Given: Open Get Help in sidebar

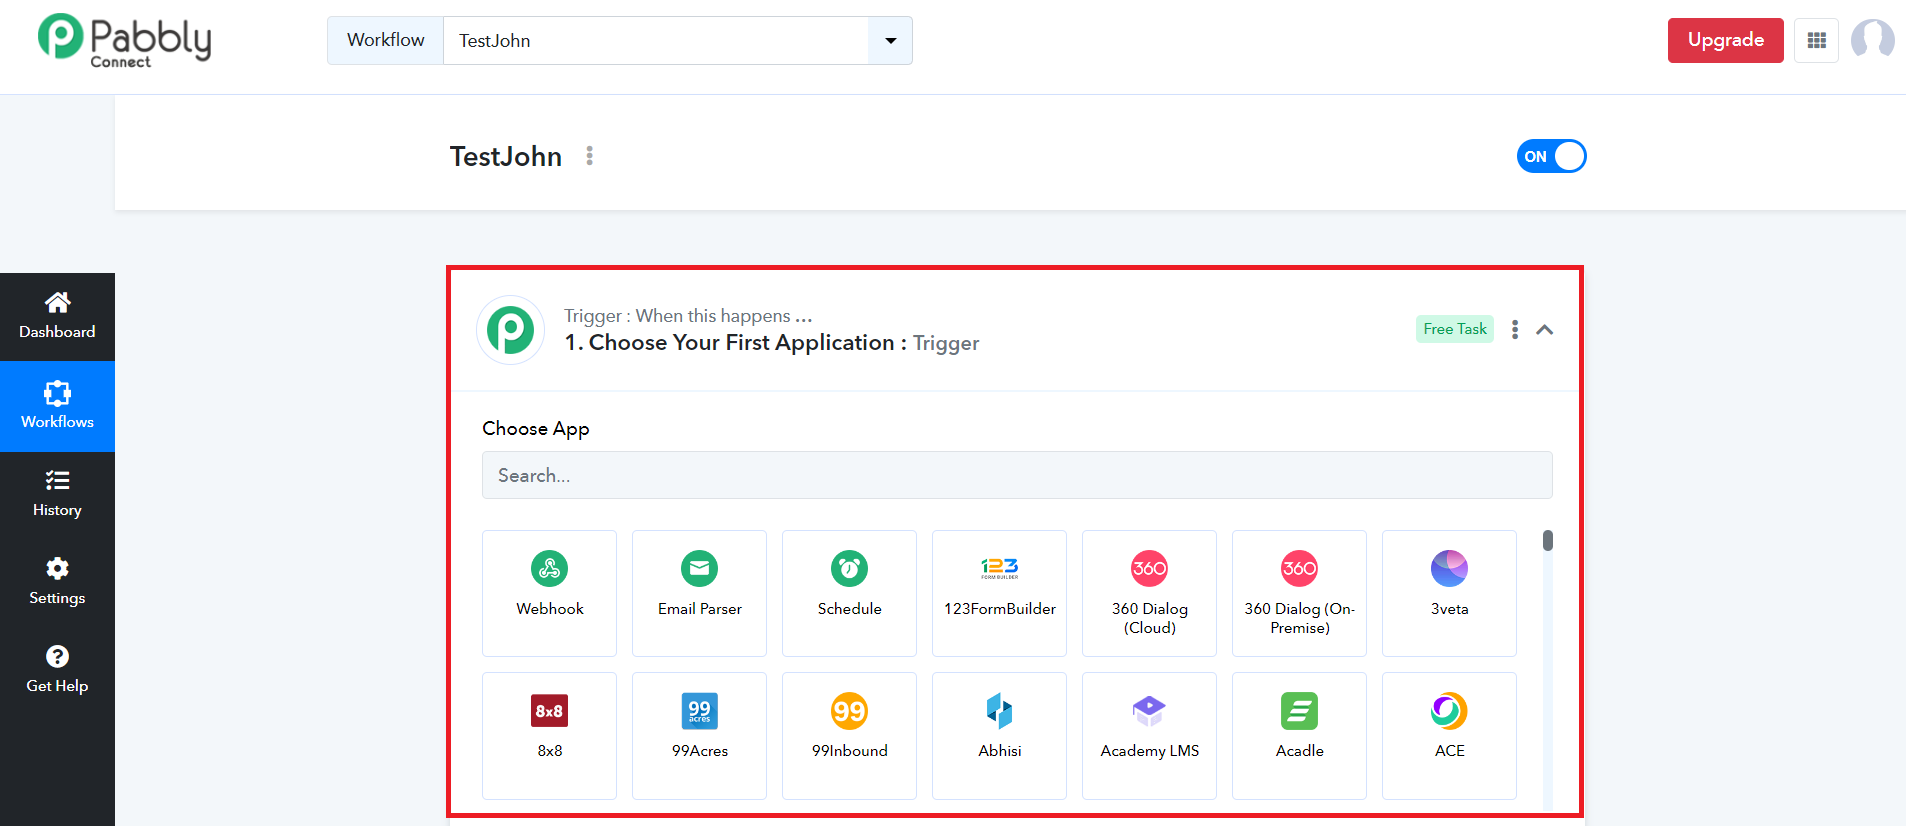Looking at the screenshot, I should [x=57, y=670].
